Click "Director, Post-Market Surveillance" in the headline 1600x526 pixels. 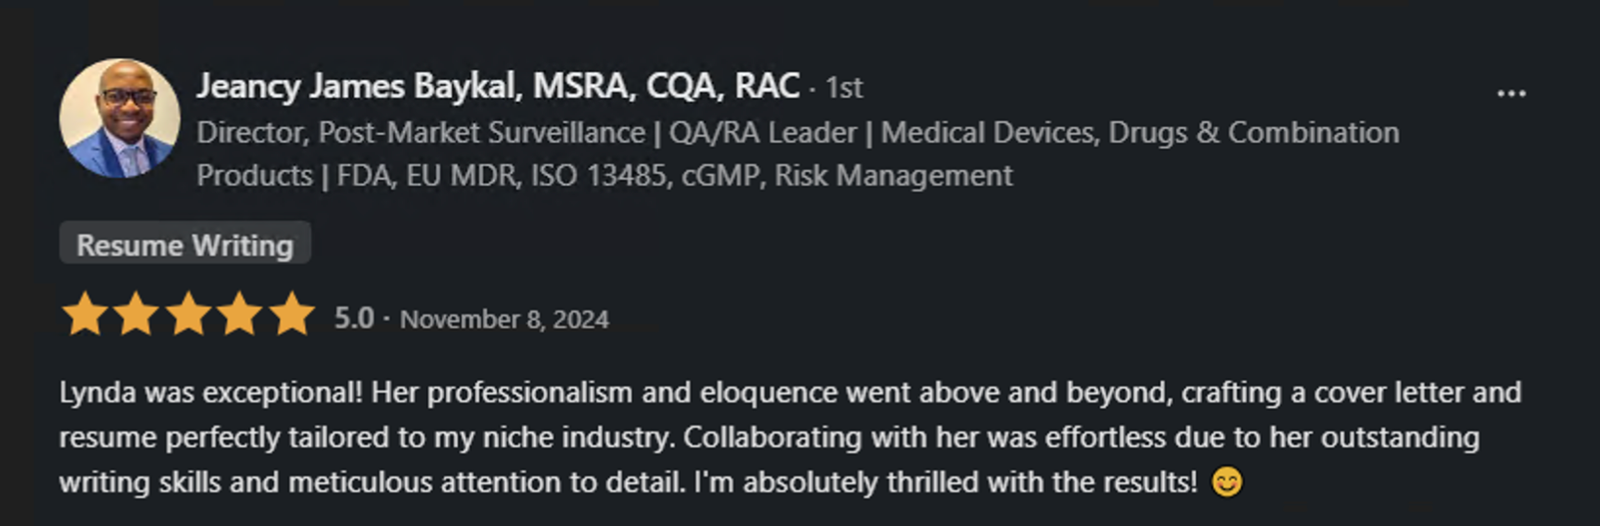(x=420, y=133)
